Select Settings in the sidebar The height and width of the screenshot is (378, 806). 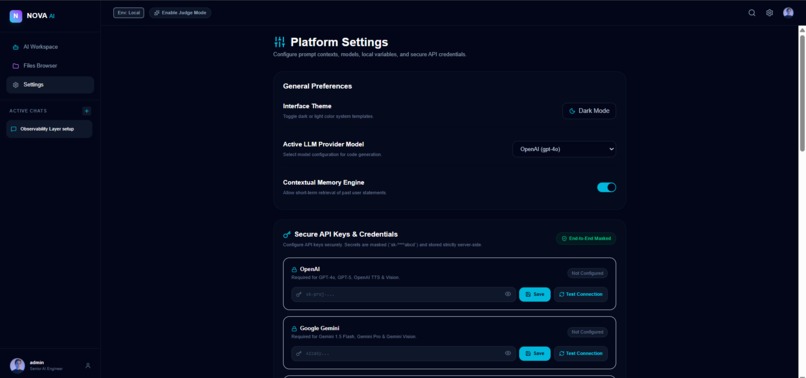(50, 85)
